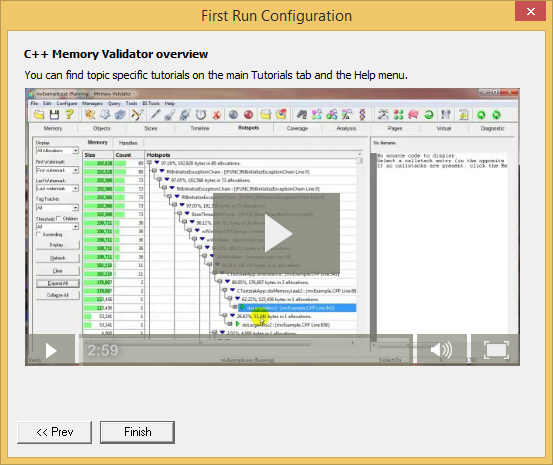This screenshot has width=553, height=465.
Task: Click the sentence about topic specific tutorials
Action: click(216, 75)
